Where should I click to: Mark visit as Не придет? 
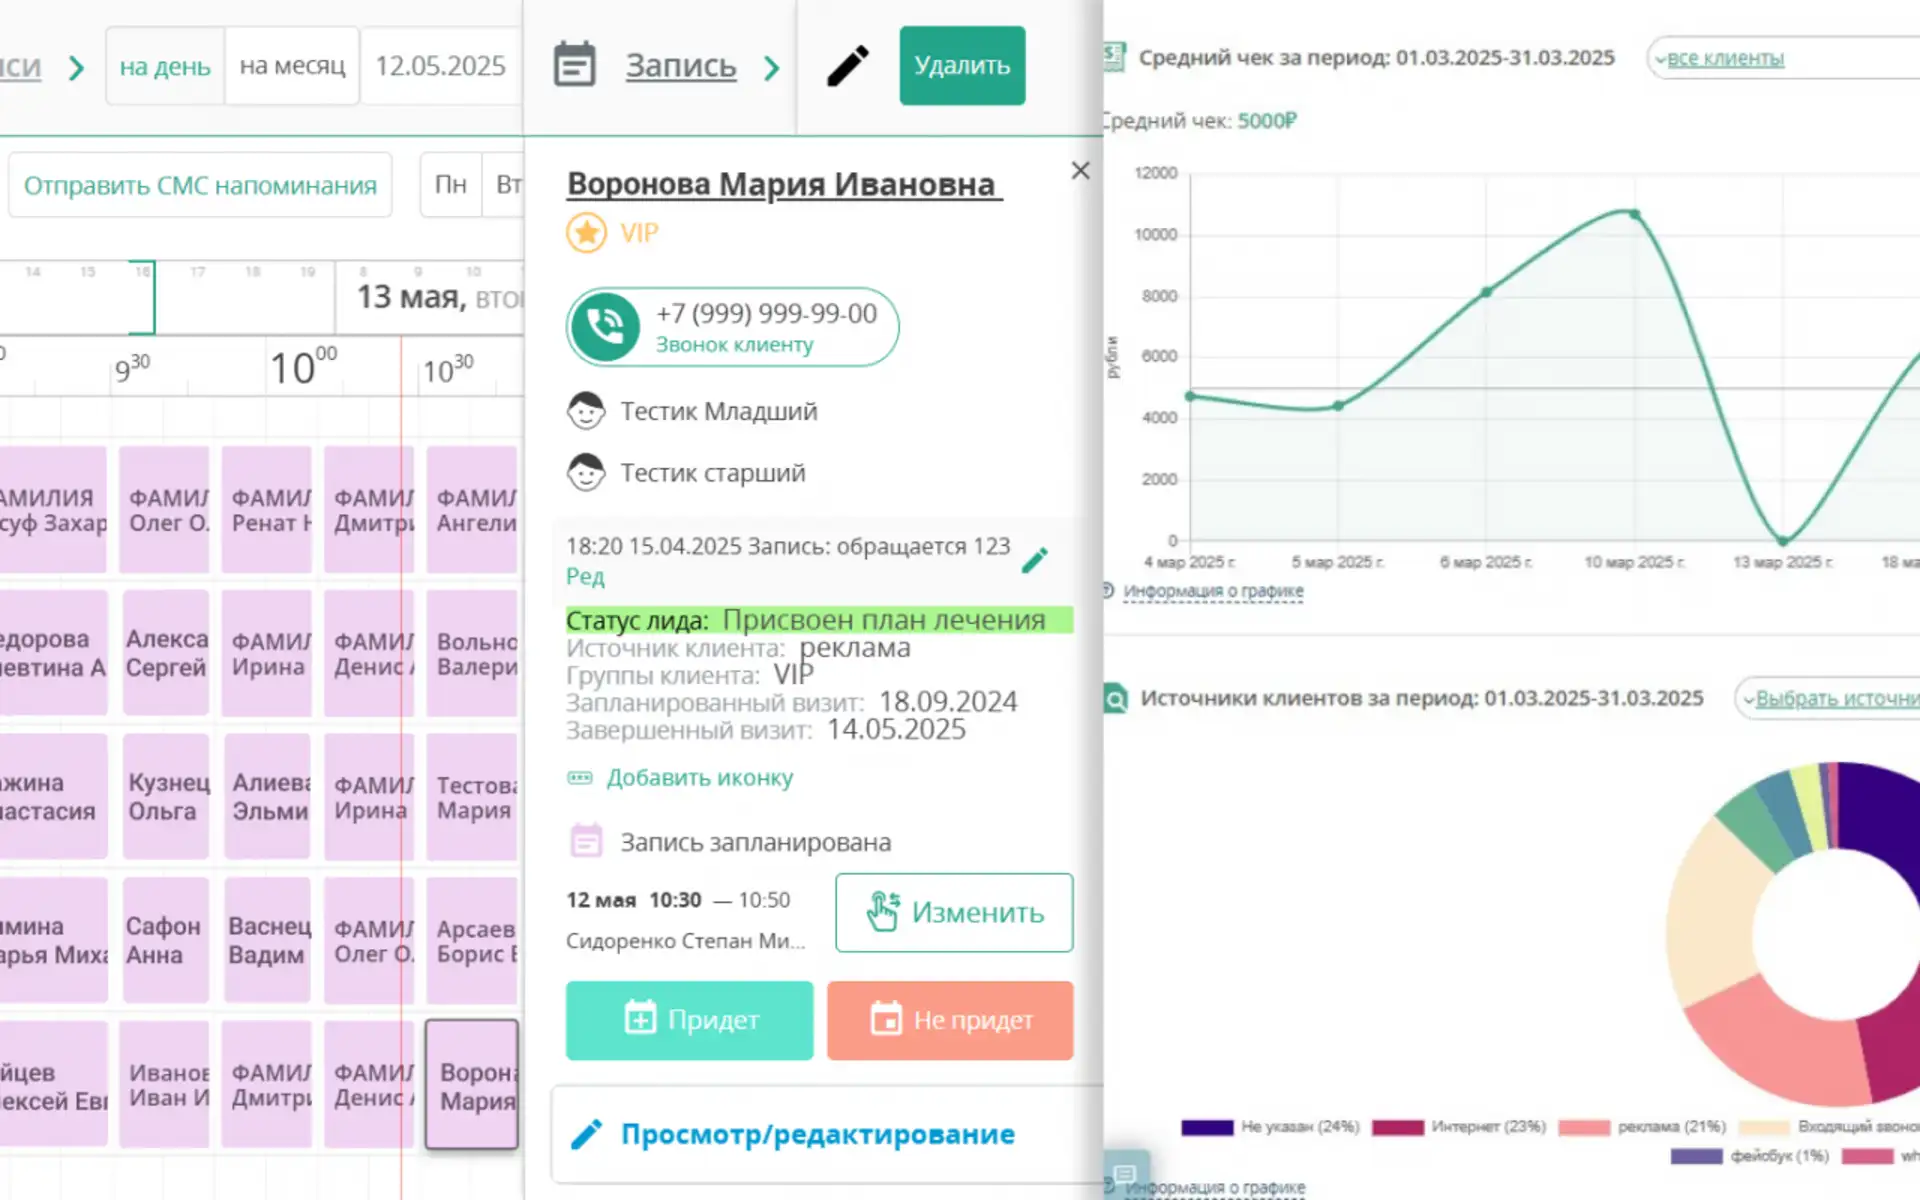950,1020
